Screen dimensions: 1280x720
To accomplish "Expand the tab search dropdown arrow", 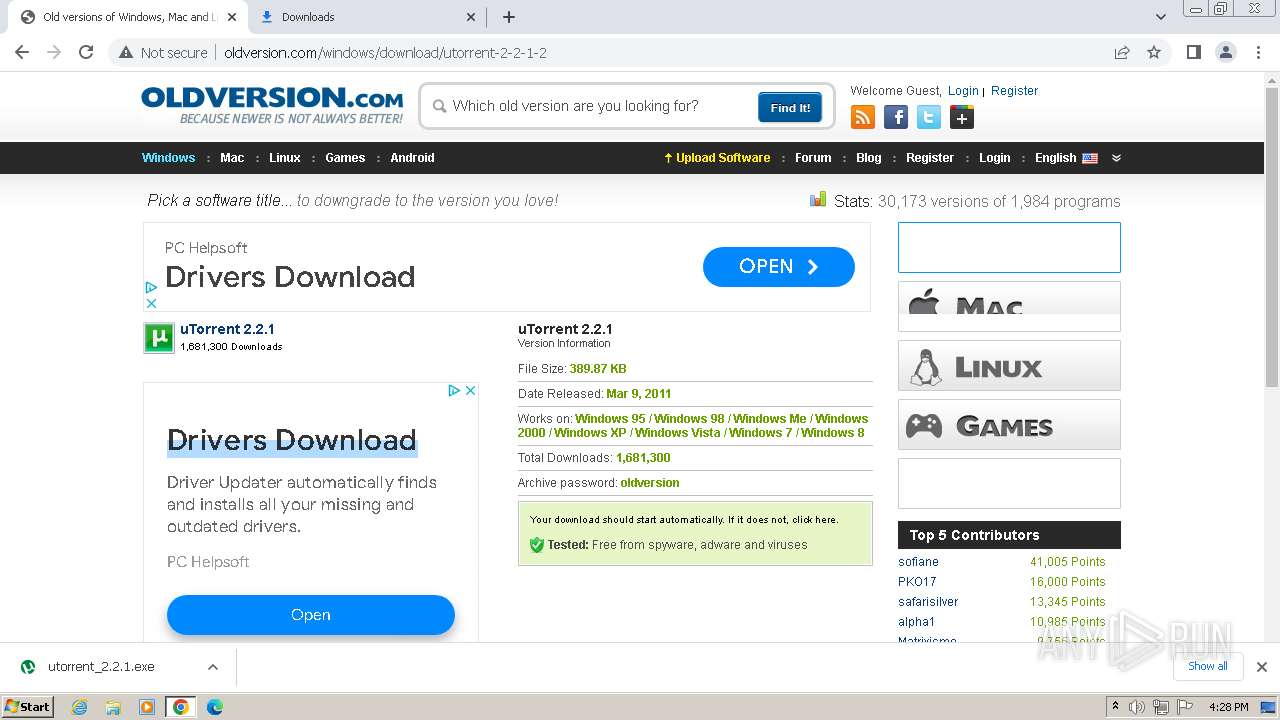I will click(x=1161, y=17).
